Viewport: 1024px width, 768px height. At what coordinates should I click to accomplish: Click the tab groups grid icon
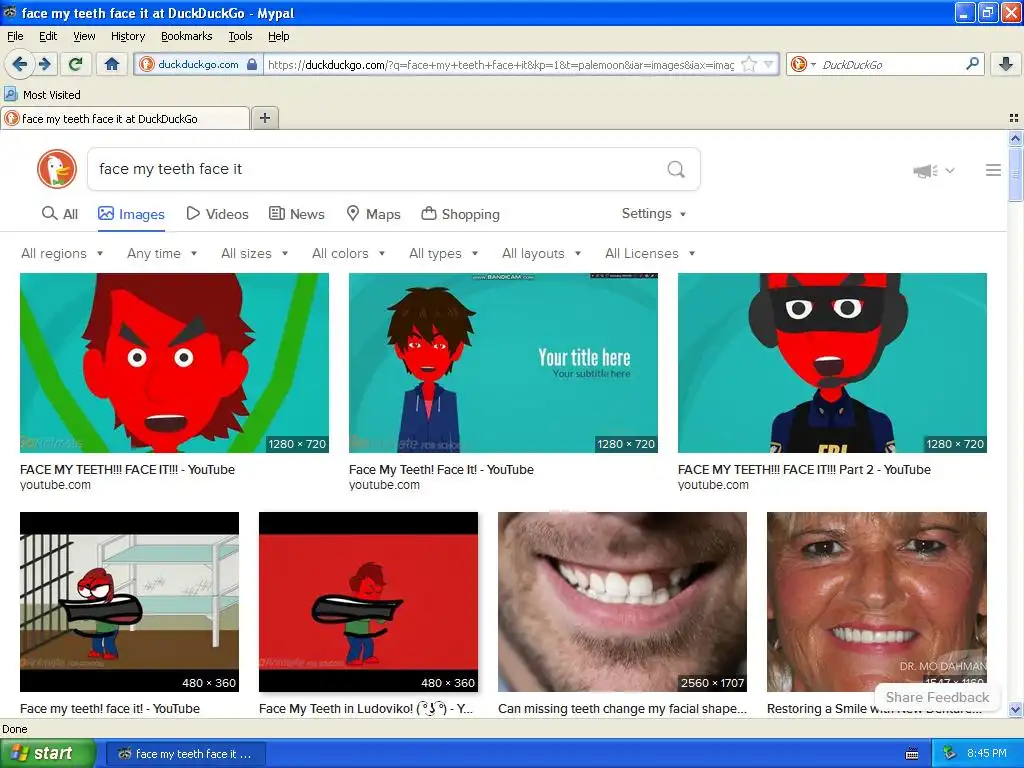1014,118
